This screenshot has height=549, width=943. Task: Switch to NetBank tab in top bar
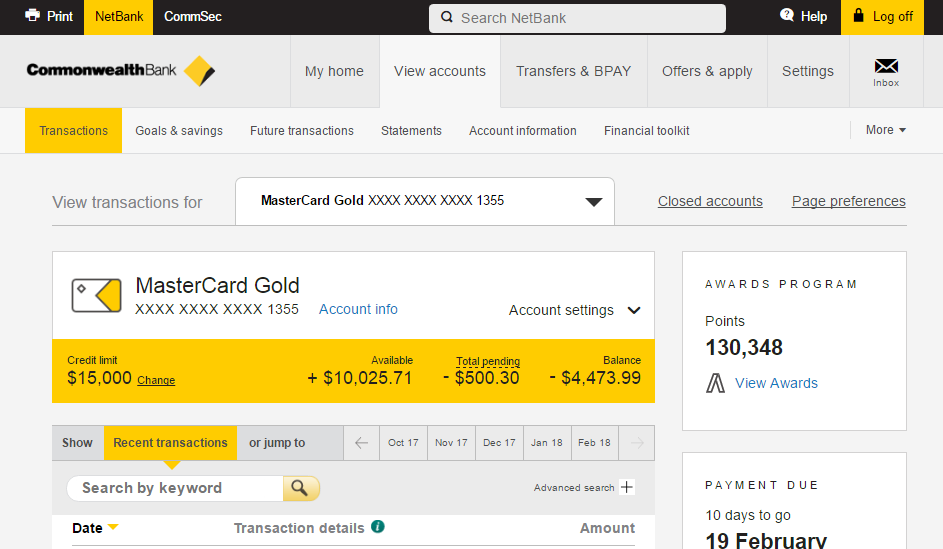118,17
